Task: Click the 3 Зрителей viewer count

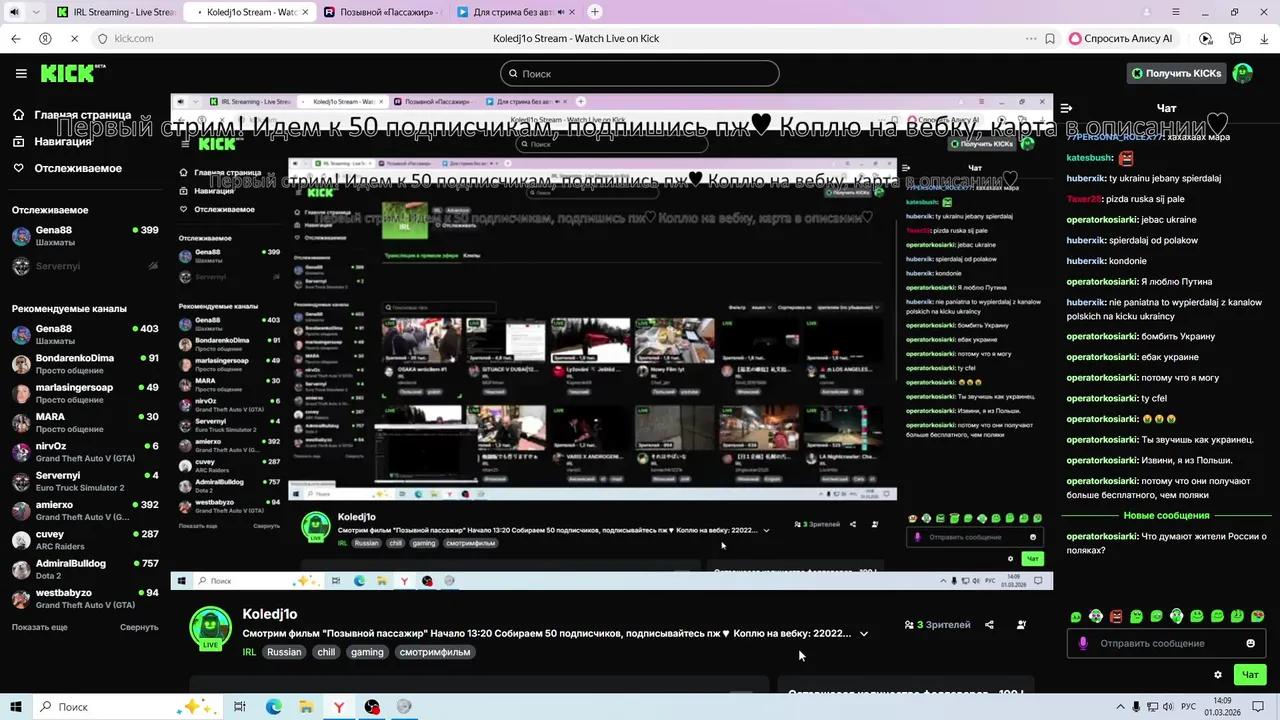Action: pyautogui.click(x=937, y=625)
